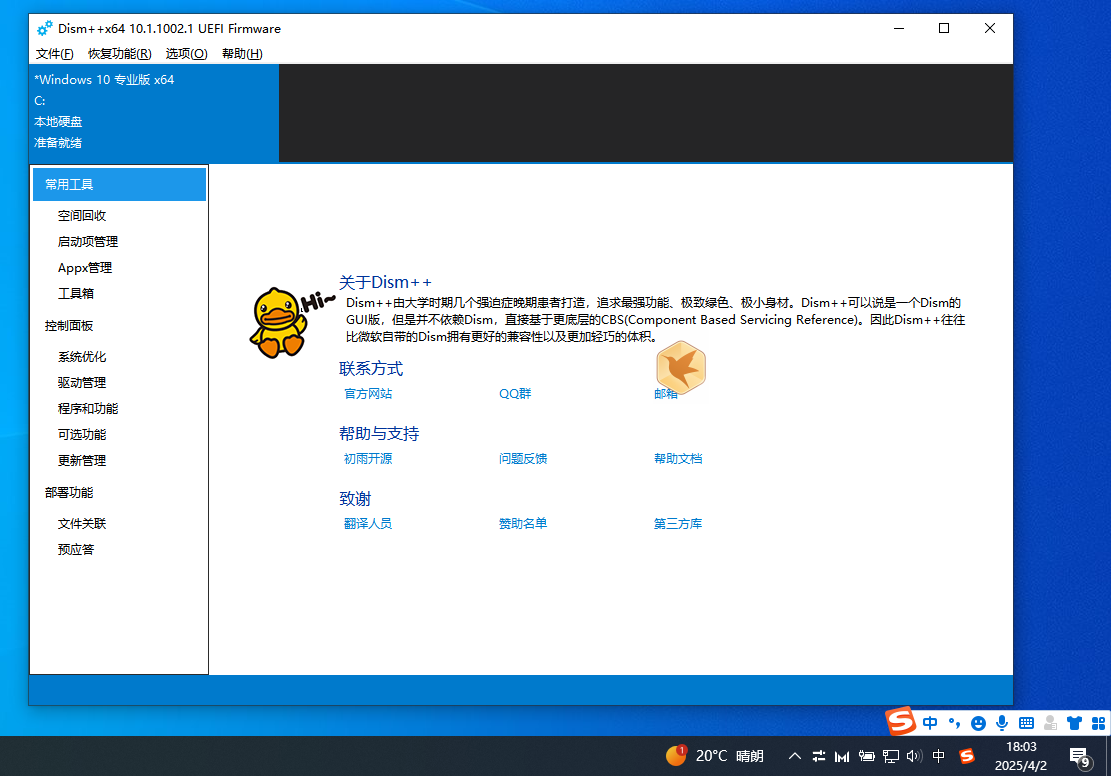The image size is (1111, 776).
Task: Click the 关于Dism++ heading
Action: tap(385, 283)
